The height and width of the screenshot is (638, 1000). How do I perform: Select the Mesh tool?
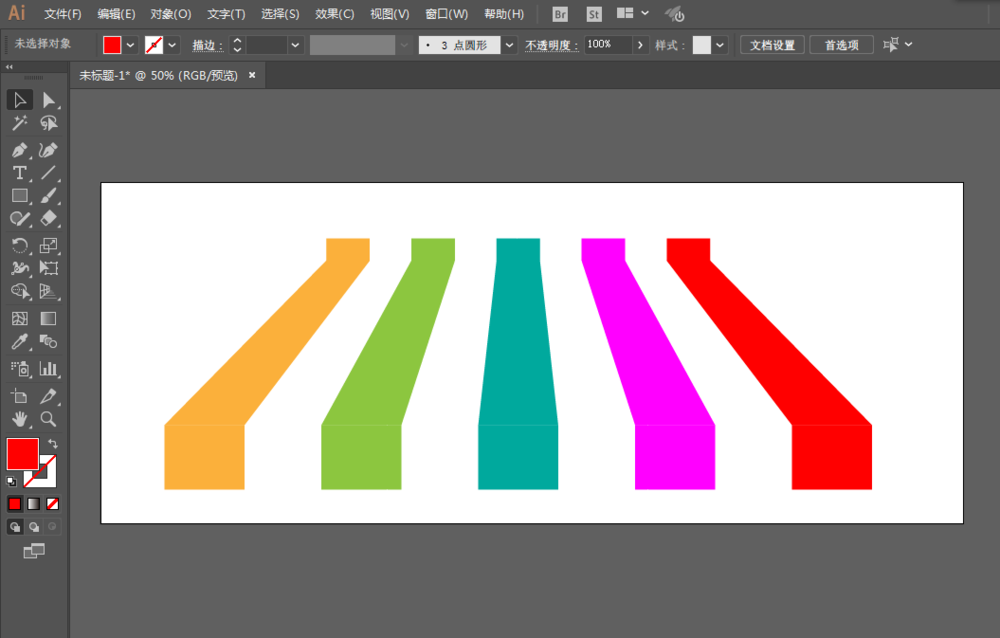pyautogui.click(x=20, y=318)
